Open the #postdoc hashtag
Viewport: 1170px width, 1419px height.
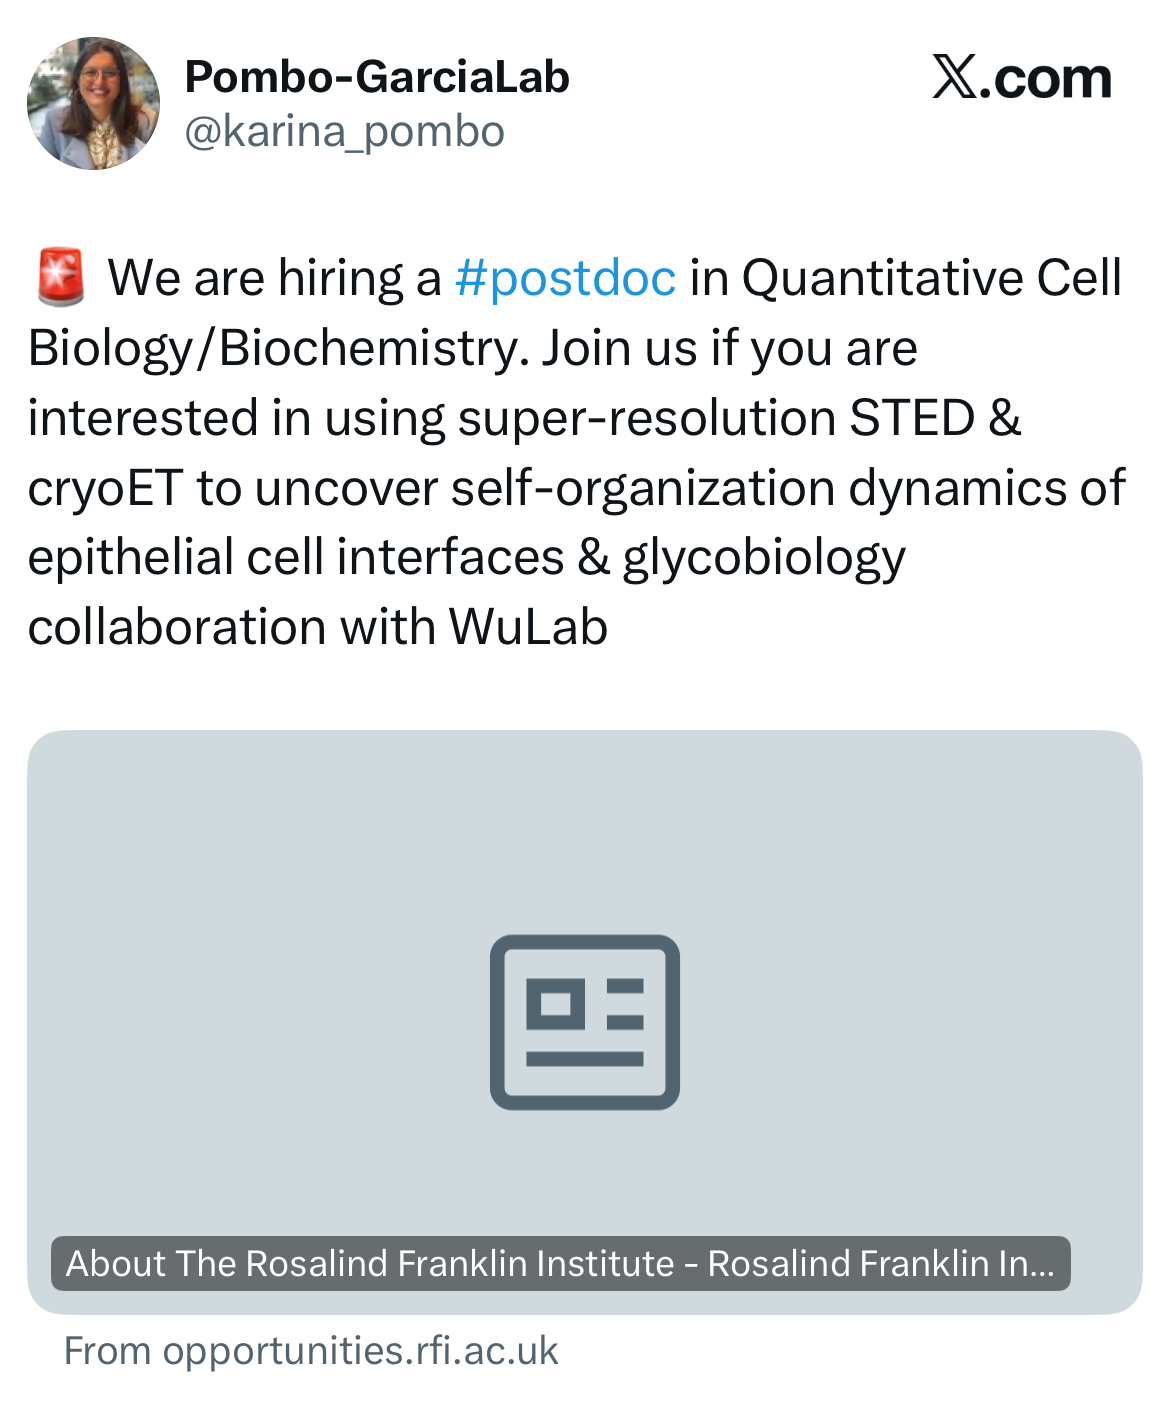tap(565, 278)
